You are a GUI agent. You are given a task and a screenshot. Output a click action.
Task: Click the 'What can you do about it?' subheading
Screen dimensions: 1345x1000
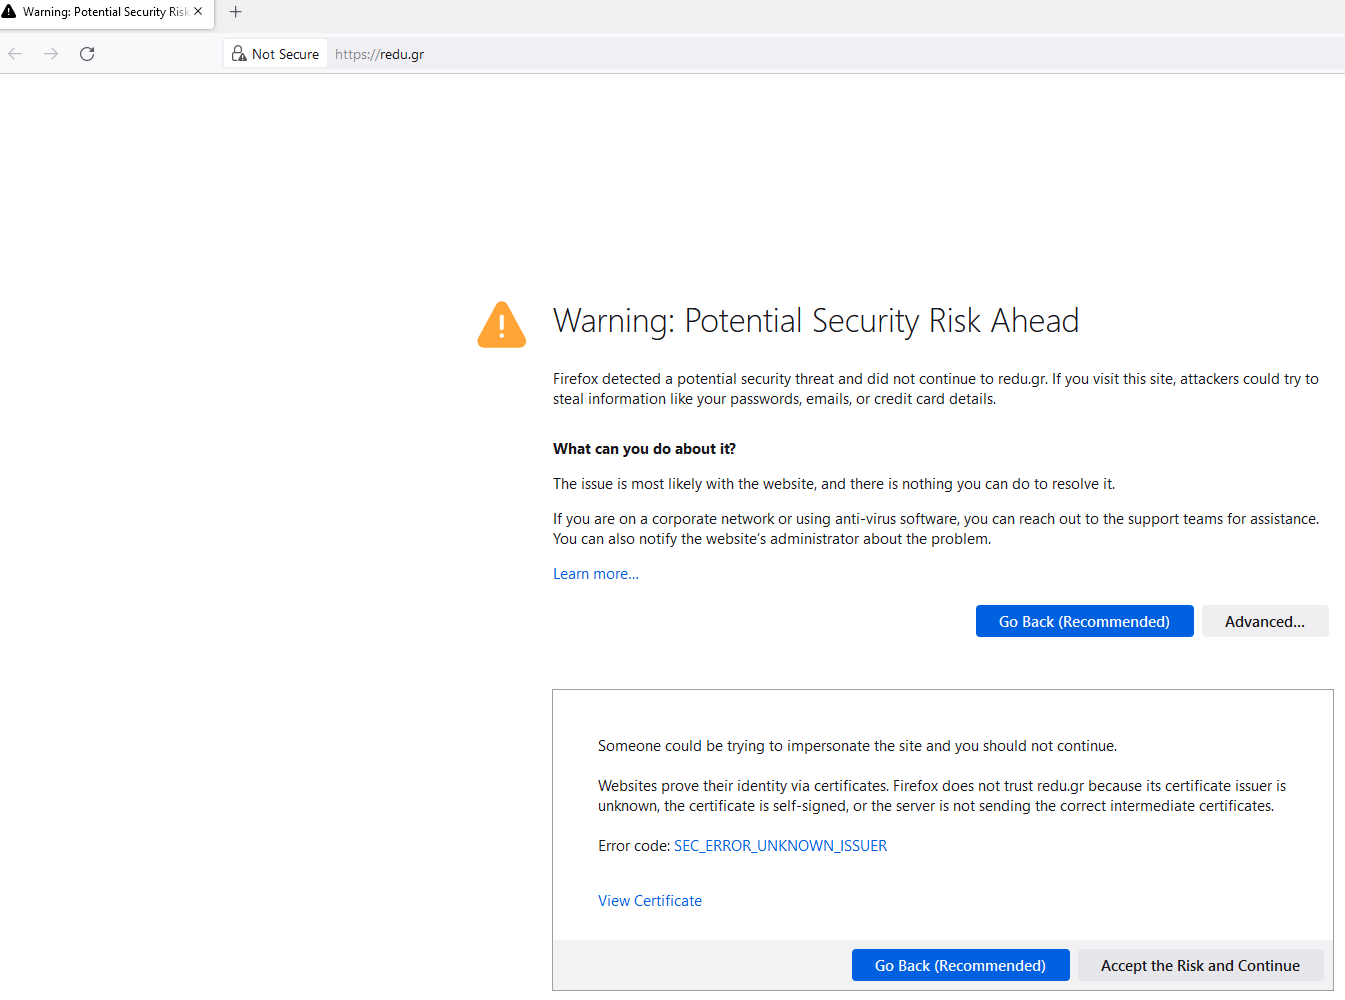644,449
